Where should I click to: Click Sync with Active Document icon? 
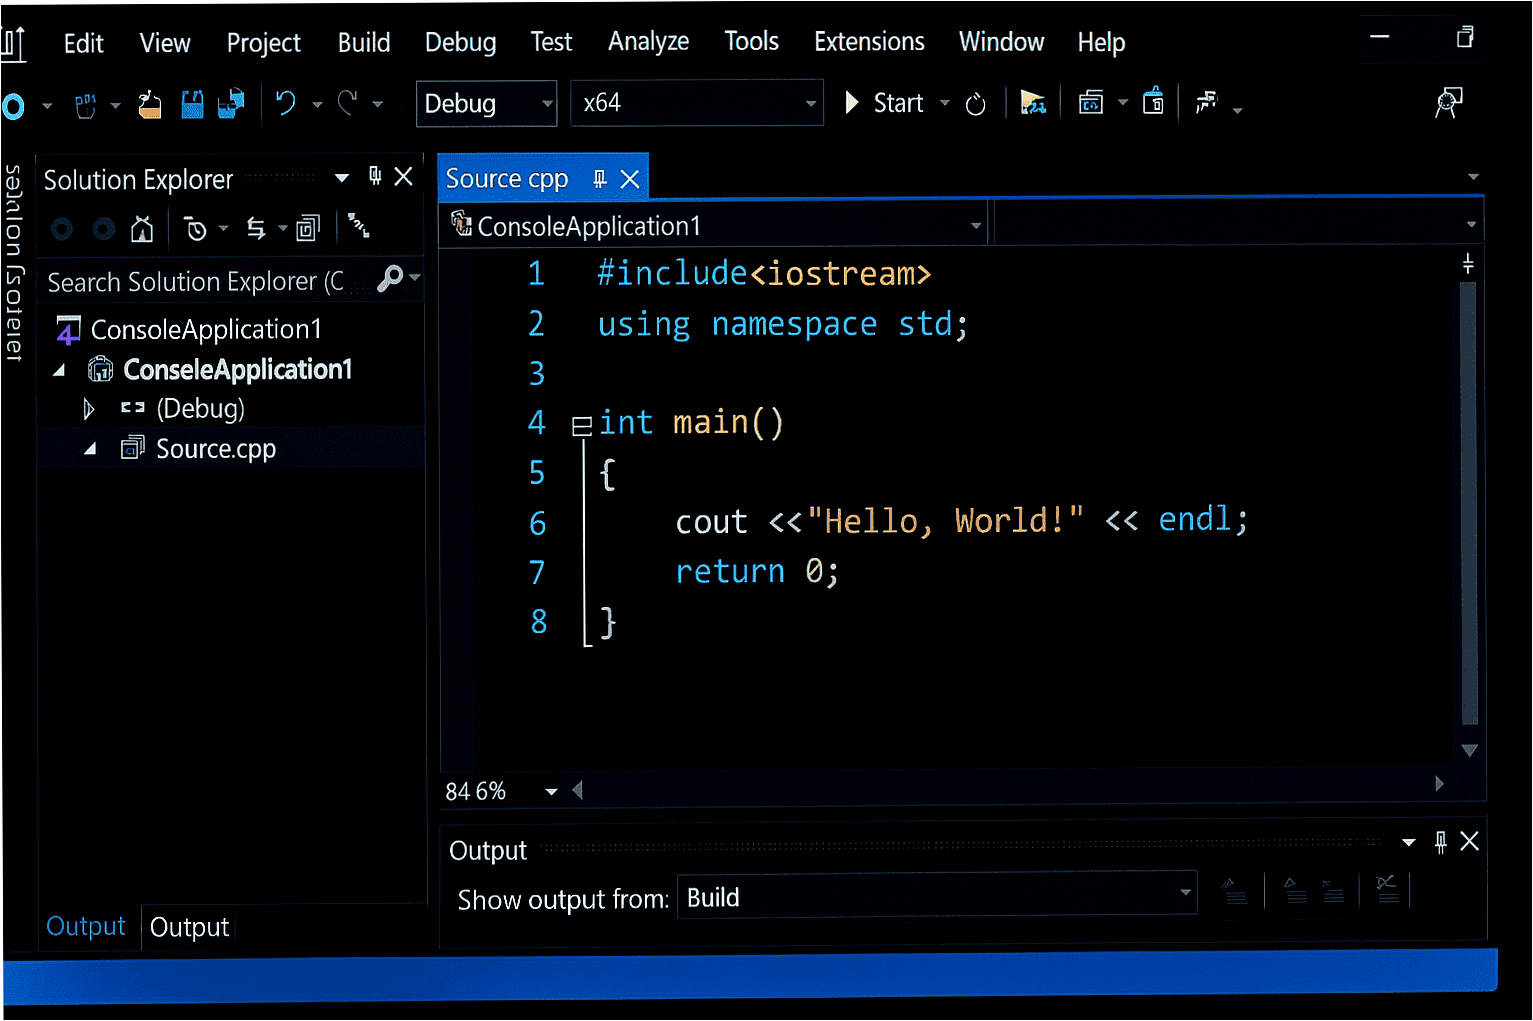pos(256,229)
